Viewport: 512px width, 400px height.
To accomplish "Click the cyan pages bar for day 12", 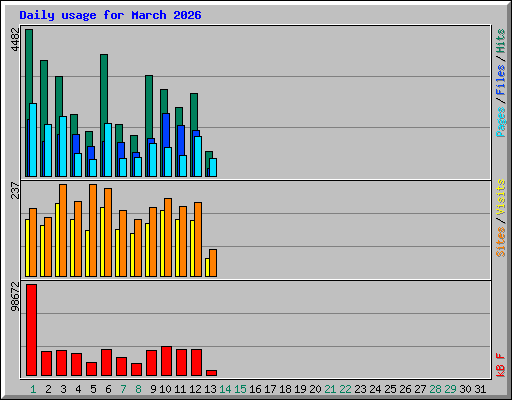I will pos(198,156).
